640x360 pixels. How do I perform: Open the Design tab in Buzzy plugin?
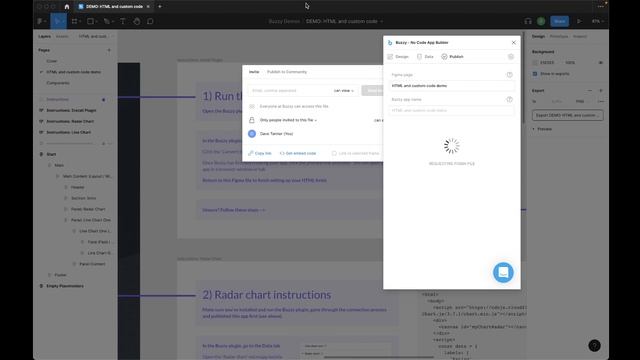coord(398,57)
